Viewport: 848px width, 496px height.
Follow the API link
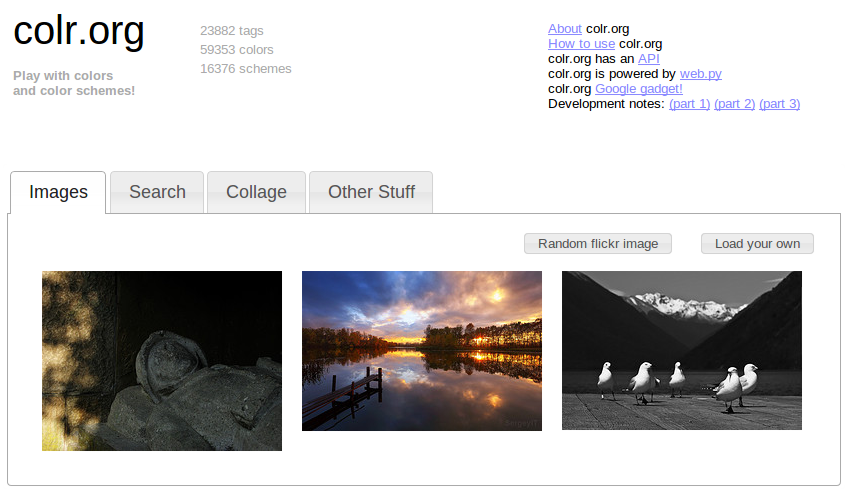point(648,59)
